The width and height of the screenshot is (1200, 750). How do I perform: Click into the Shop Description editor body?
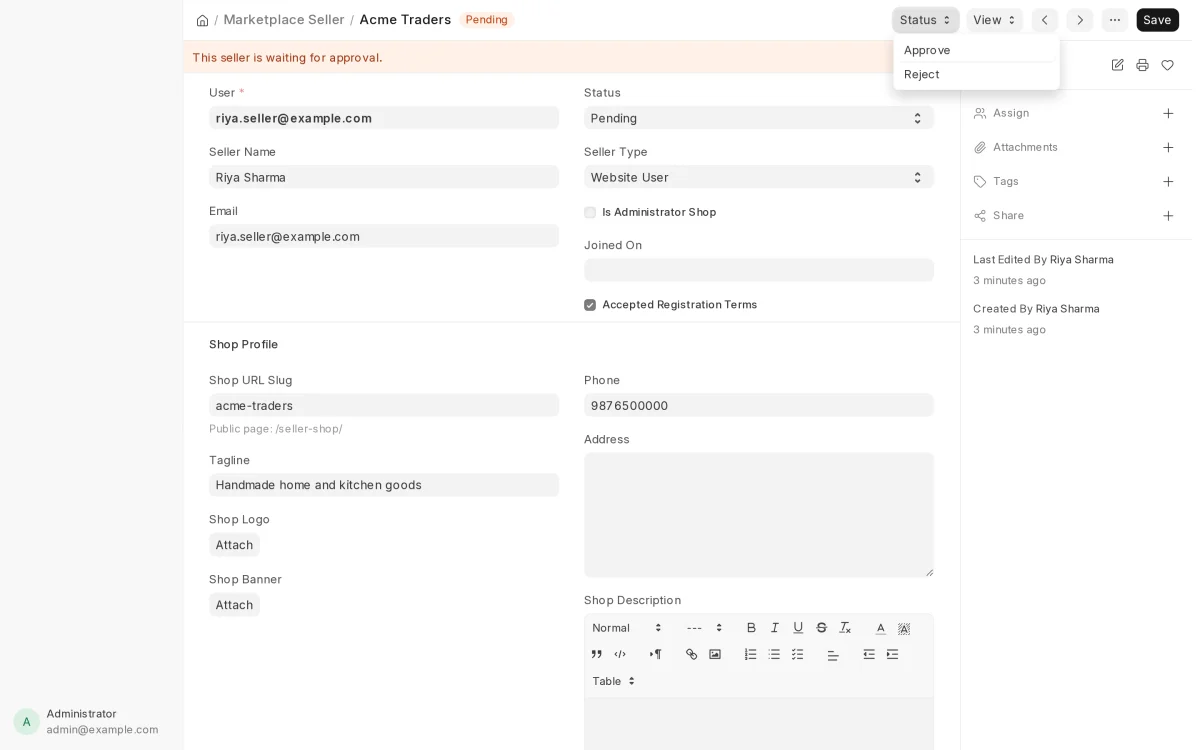tap(759, 724)
